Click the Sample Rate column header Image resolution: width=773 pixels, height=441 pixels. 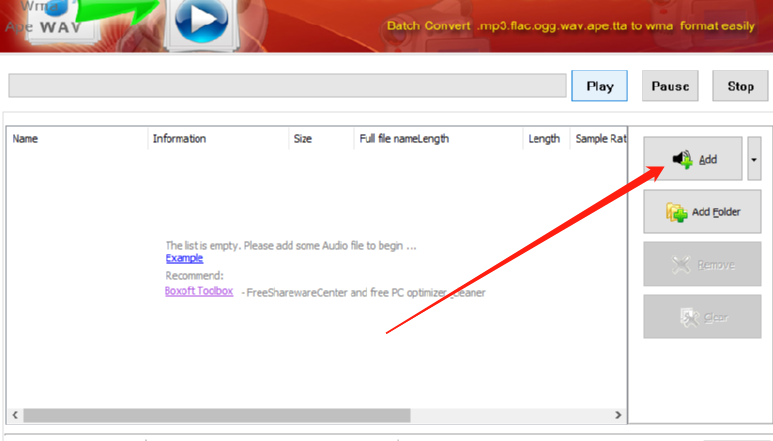pos(598,139)
